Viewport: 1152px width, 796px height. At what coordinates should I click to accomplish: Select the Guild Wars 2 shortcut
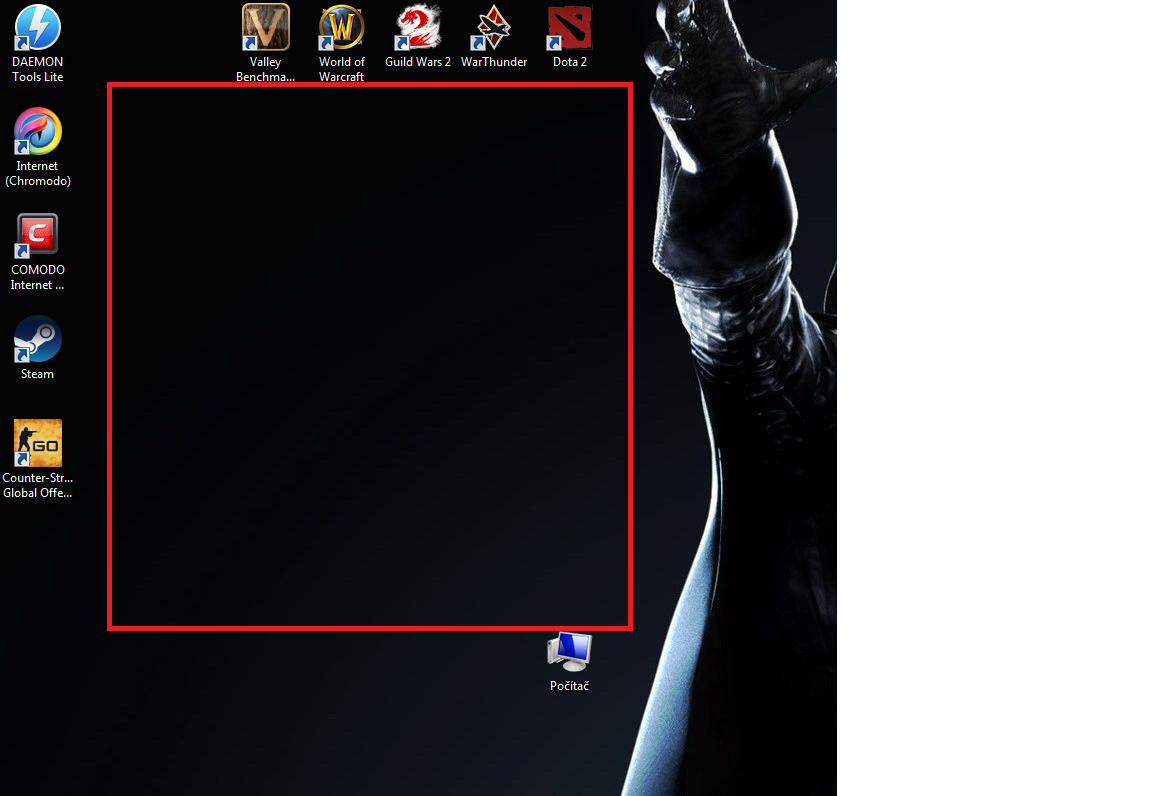(418, 28)
